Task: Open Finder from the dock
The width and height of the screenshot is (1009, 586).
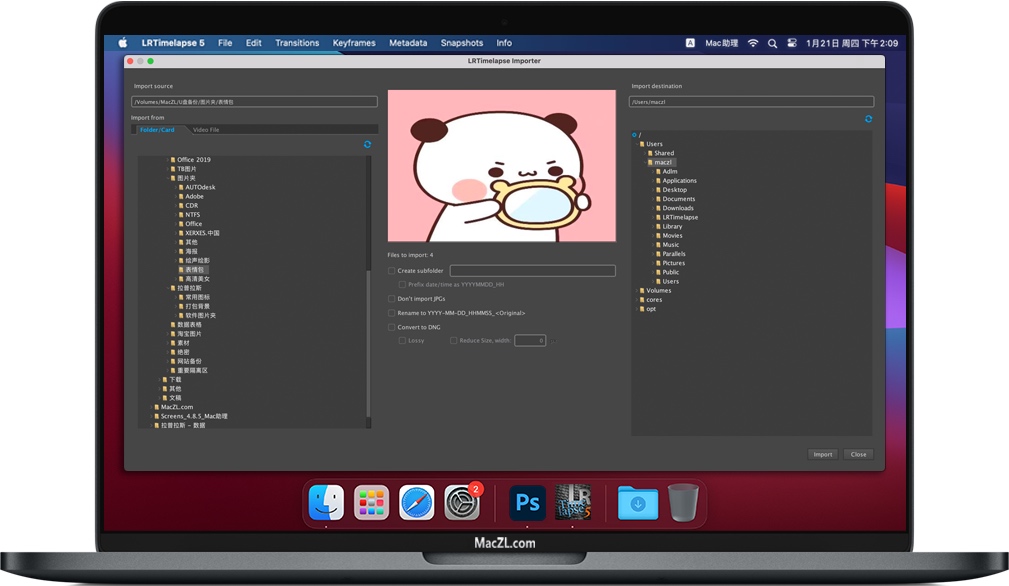Action: pyautogui.click(x=326, y=502)
